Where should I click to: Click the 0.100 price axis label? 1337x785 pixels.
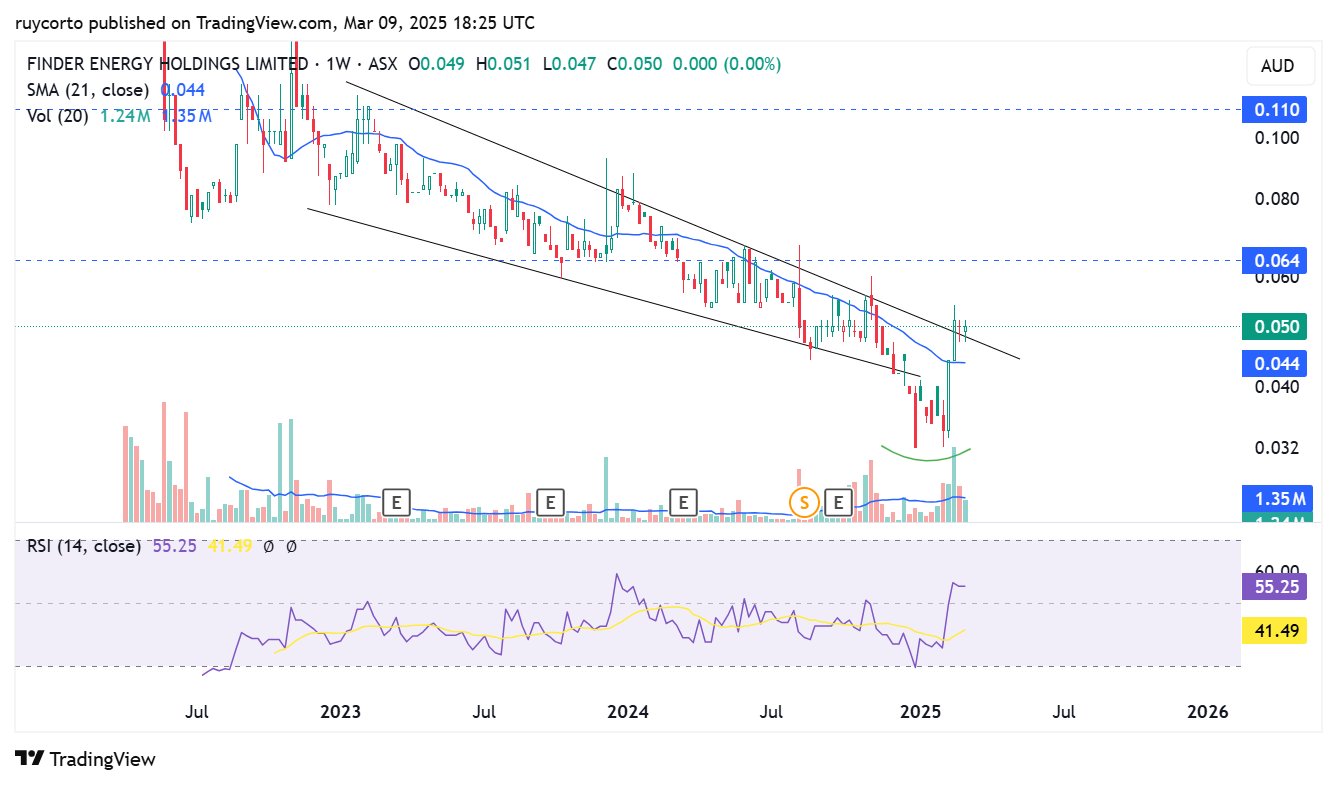pyautogui.click(x=1278, y=138)
